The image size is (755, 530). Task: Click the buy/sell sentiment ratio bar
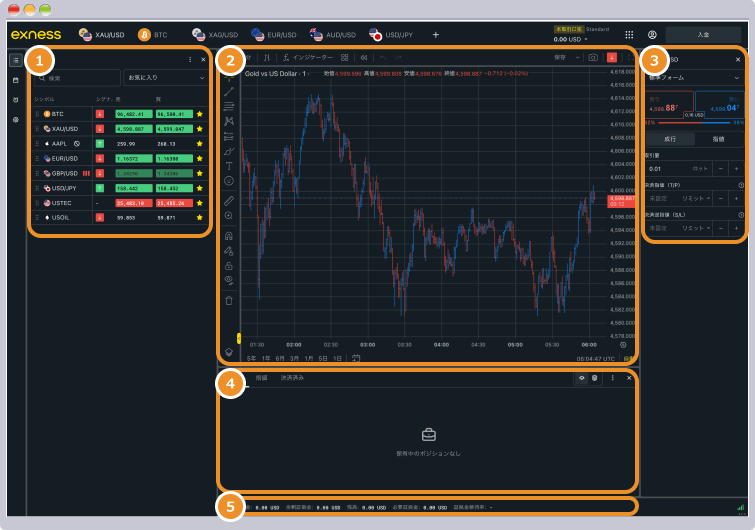(x=693, y=121)
